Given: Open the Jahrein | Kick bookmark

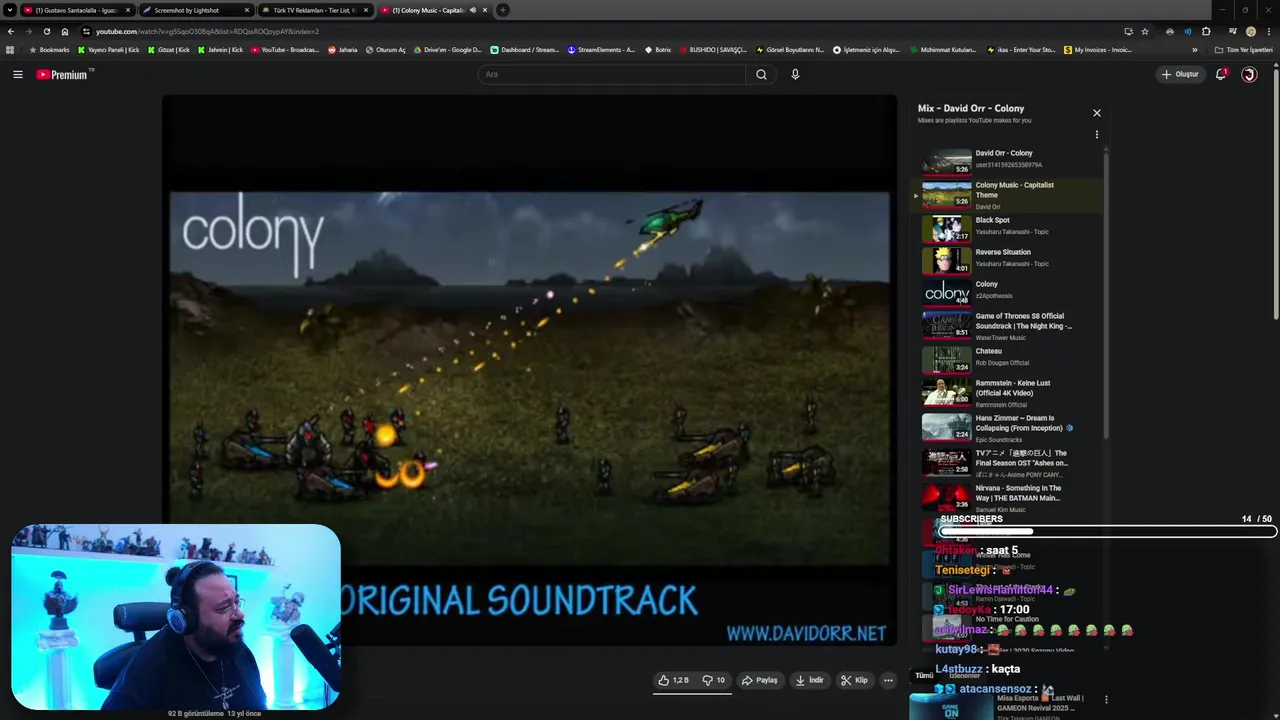Looking at the screenshot, I should tap(220, 49).
